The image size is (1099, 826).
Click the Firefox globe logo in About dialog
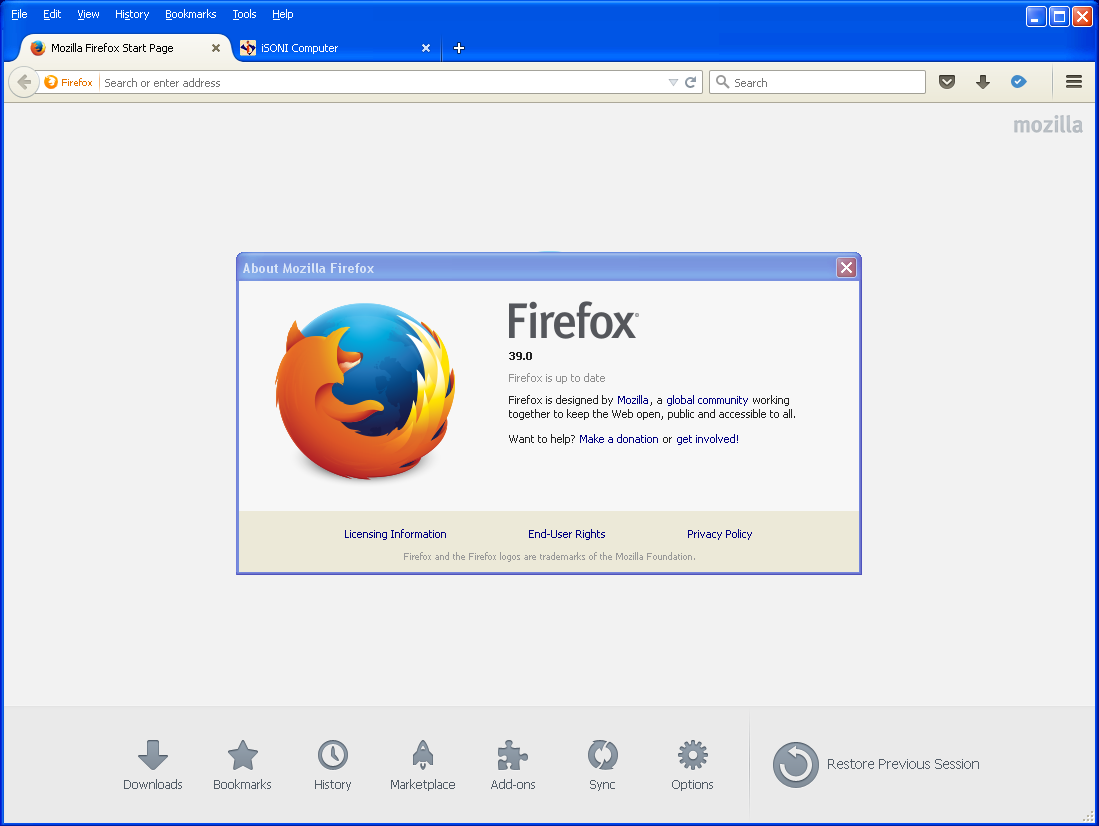click(364, 391)
